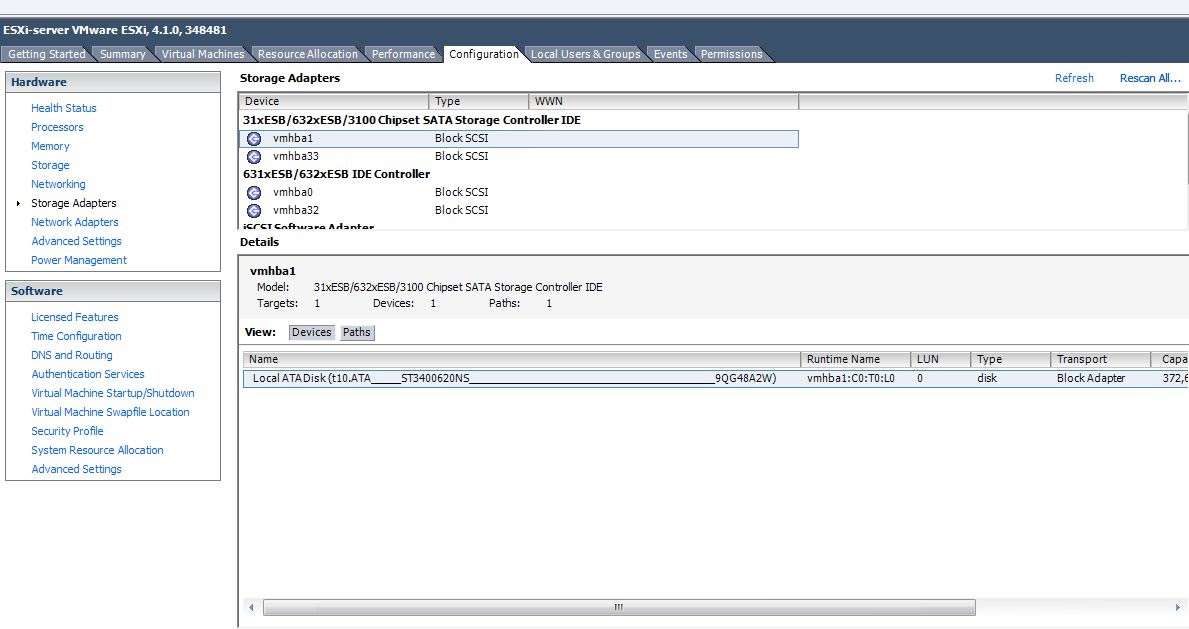
Task: Switch to the Events tab
Action: coord(670,54)
